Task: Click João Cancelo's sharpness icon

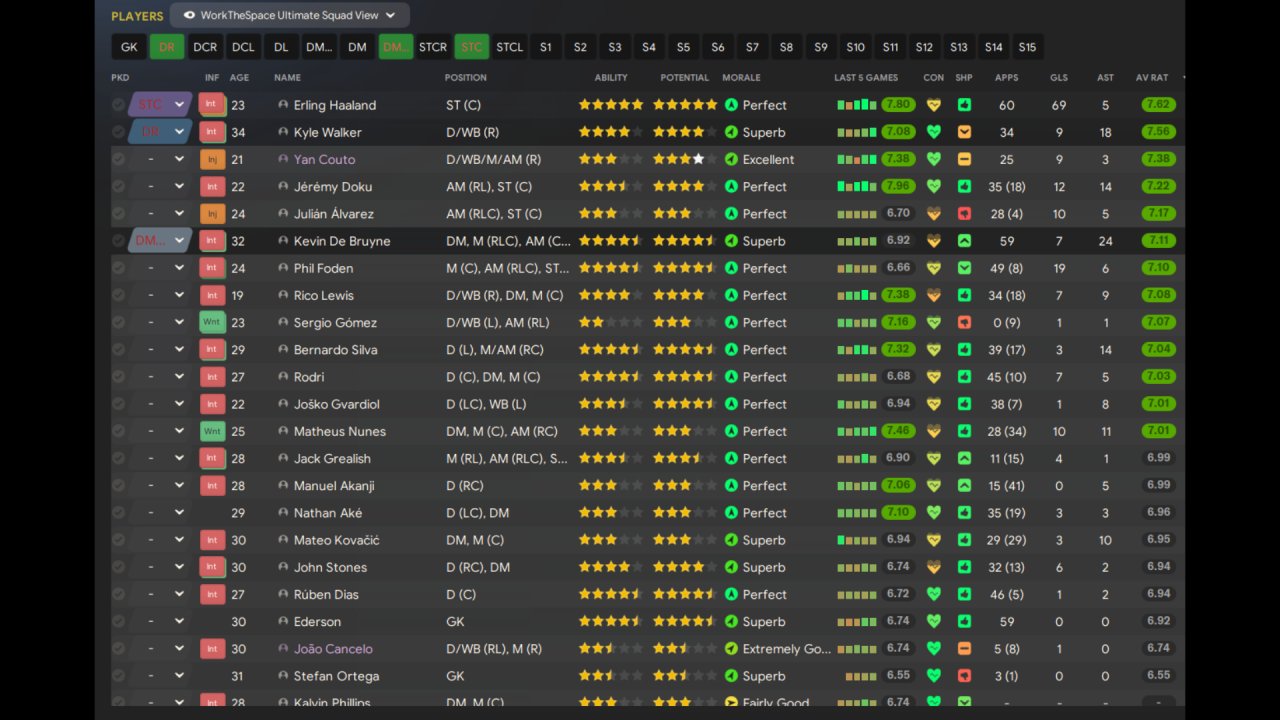Action: point(964,648)
